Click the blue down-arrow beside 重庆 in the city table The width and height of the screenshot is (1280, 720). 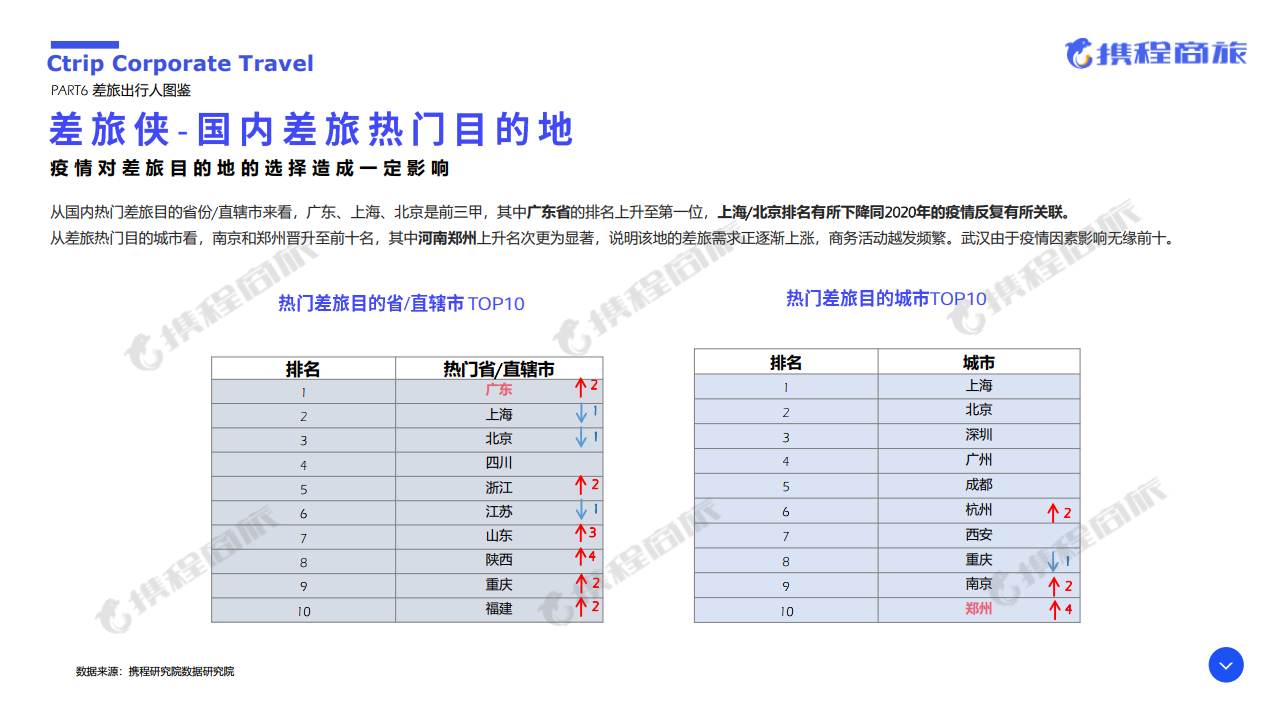point(1053,562)
